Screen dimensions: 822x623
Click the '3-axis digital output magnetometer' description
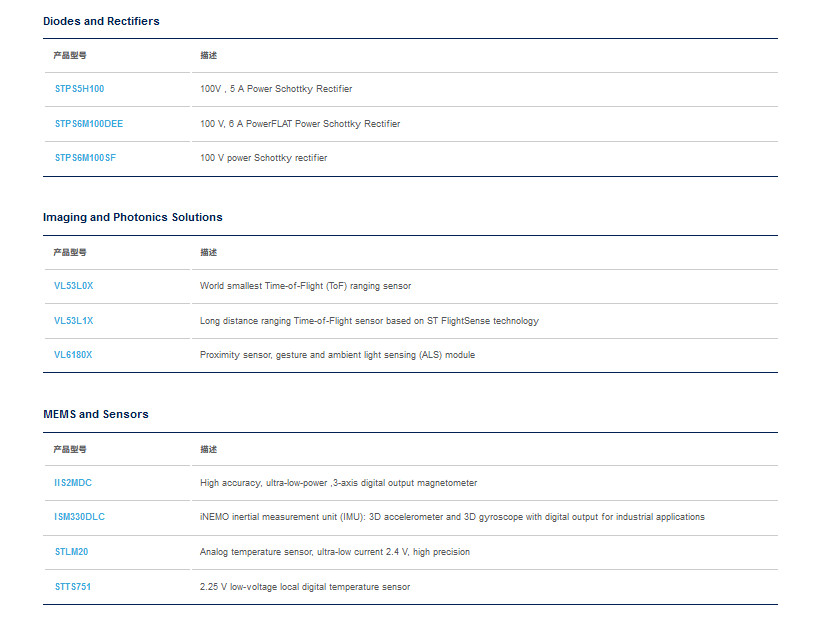point(338,482)
